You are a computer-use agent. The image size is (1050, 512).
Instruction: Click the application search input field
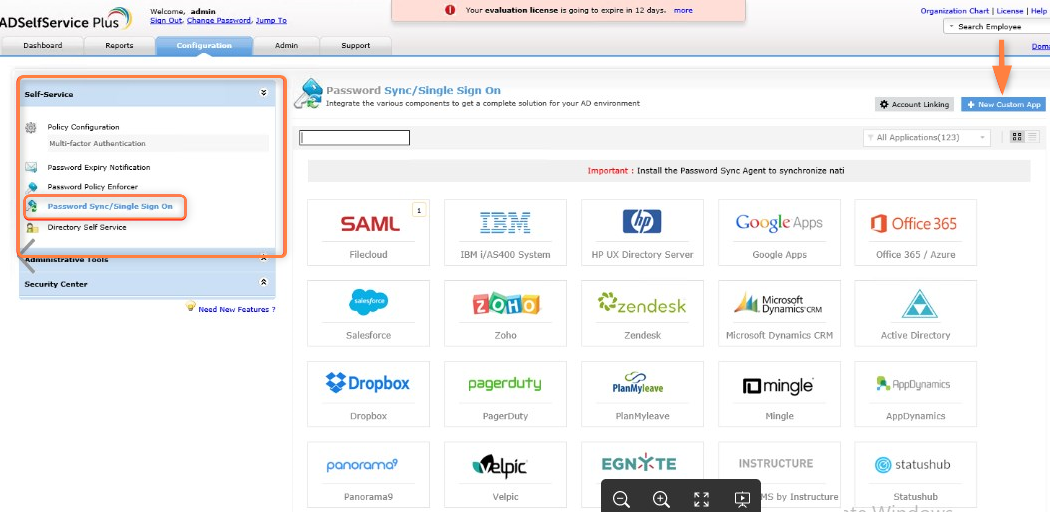point(355,138)
